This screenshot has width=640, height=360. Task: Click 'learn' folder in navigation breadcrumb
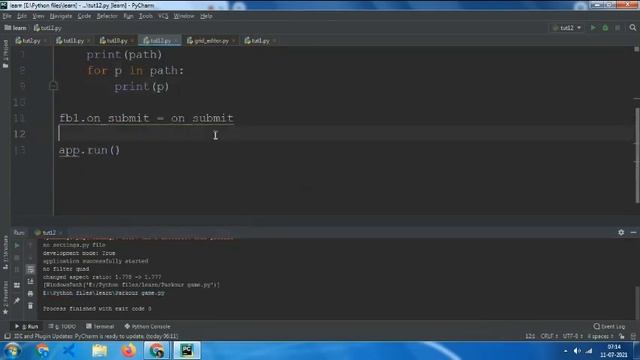(x=15, y=28)
